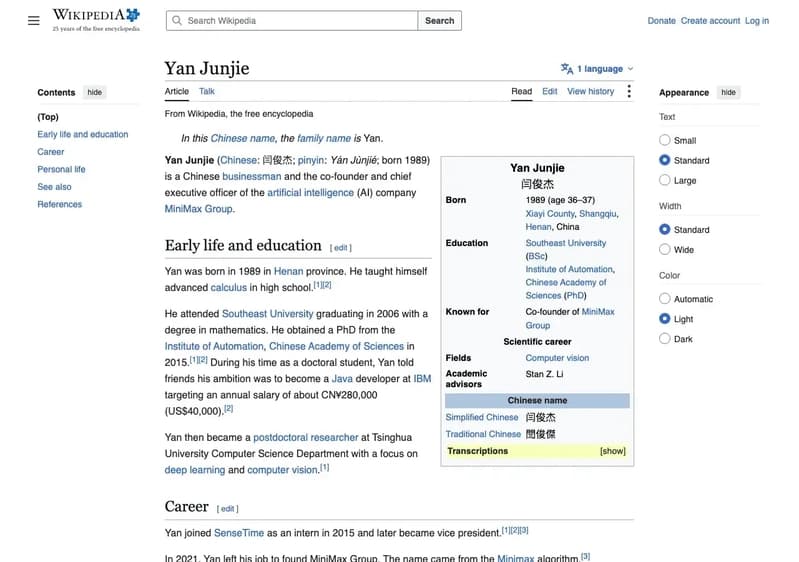Screen dimensions: 799x562
Task: Open the Java link
Action: (x=342, y=379)
